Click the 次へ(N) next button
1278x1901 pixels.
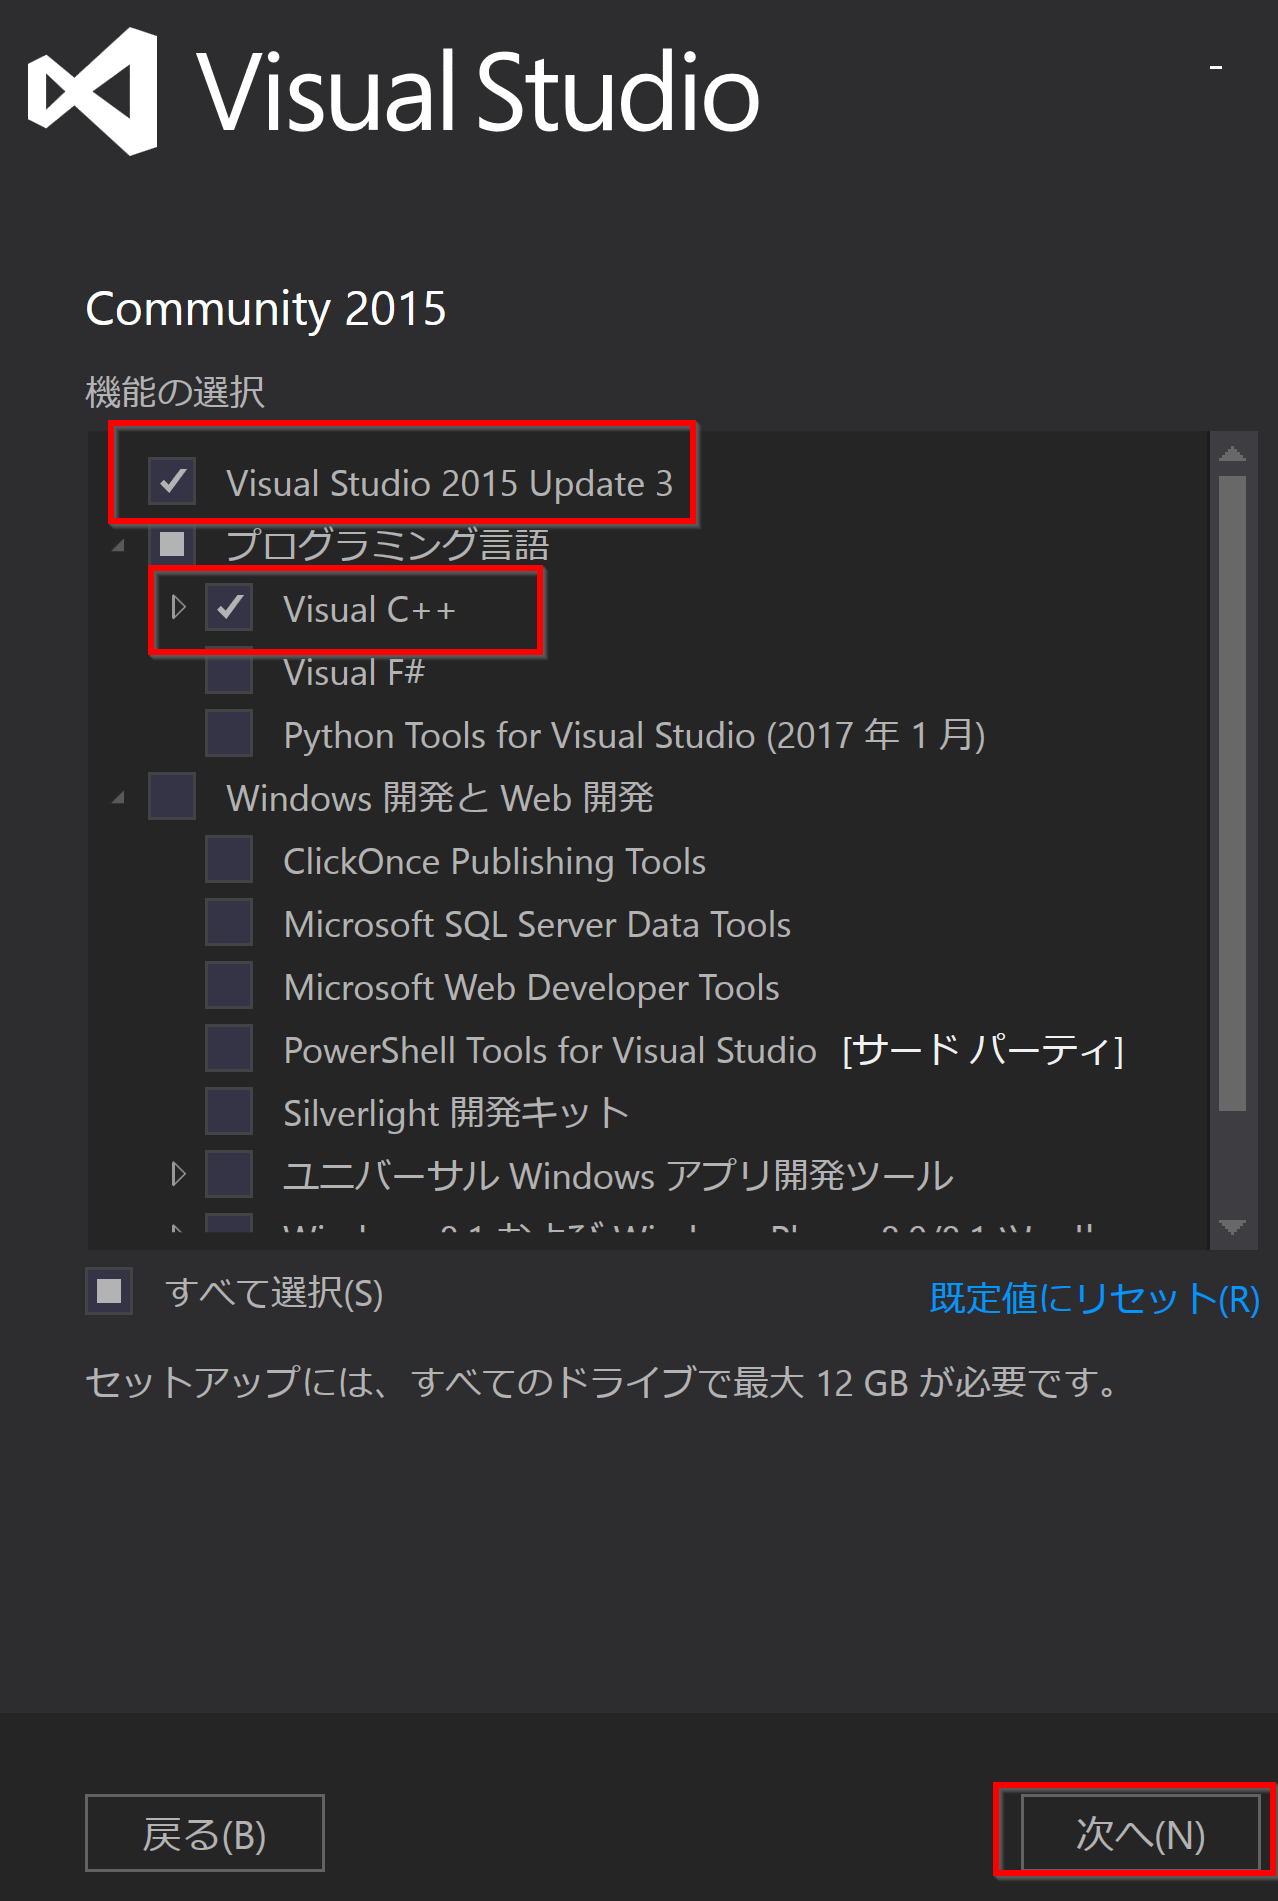(x=1140, y=1833)
